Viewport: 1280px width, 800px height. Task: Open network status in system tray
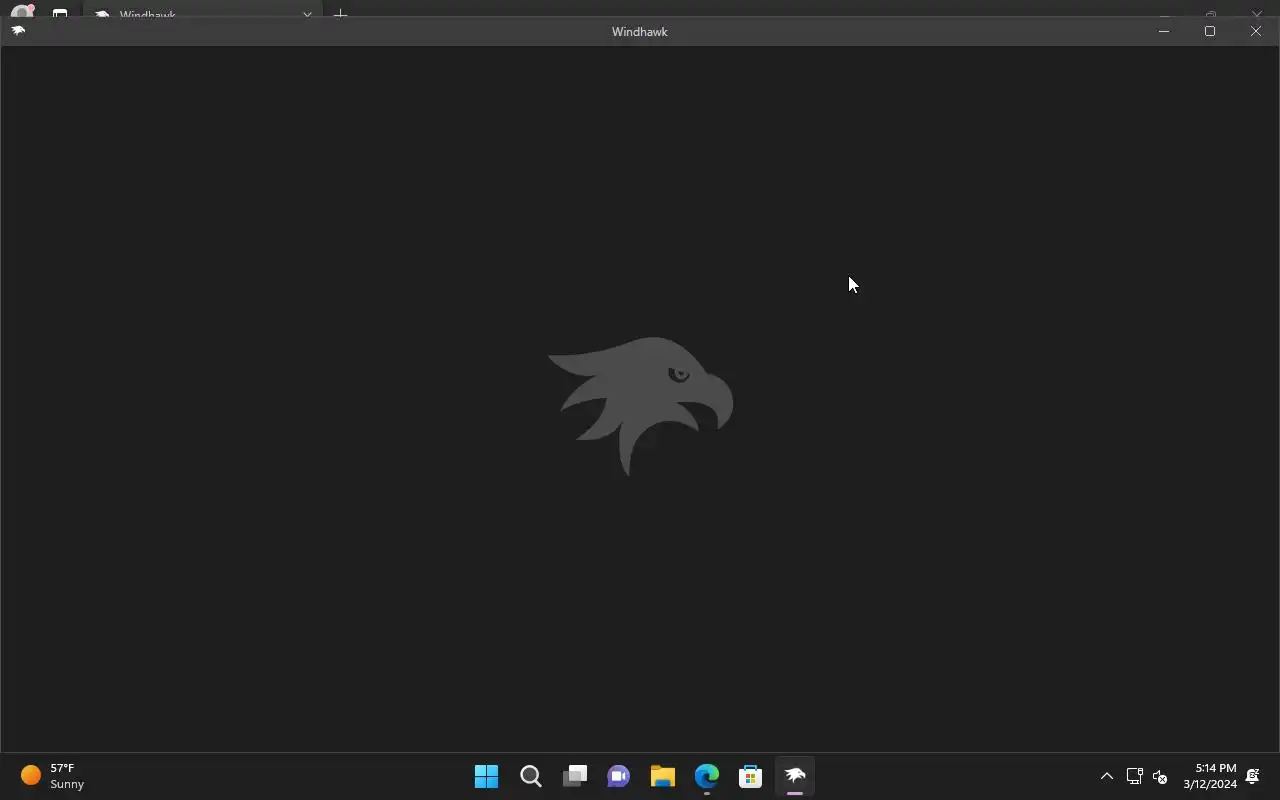coord(1134,776)
